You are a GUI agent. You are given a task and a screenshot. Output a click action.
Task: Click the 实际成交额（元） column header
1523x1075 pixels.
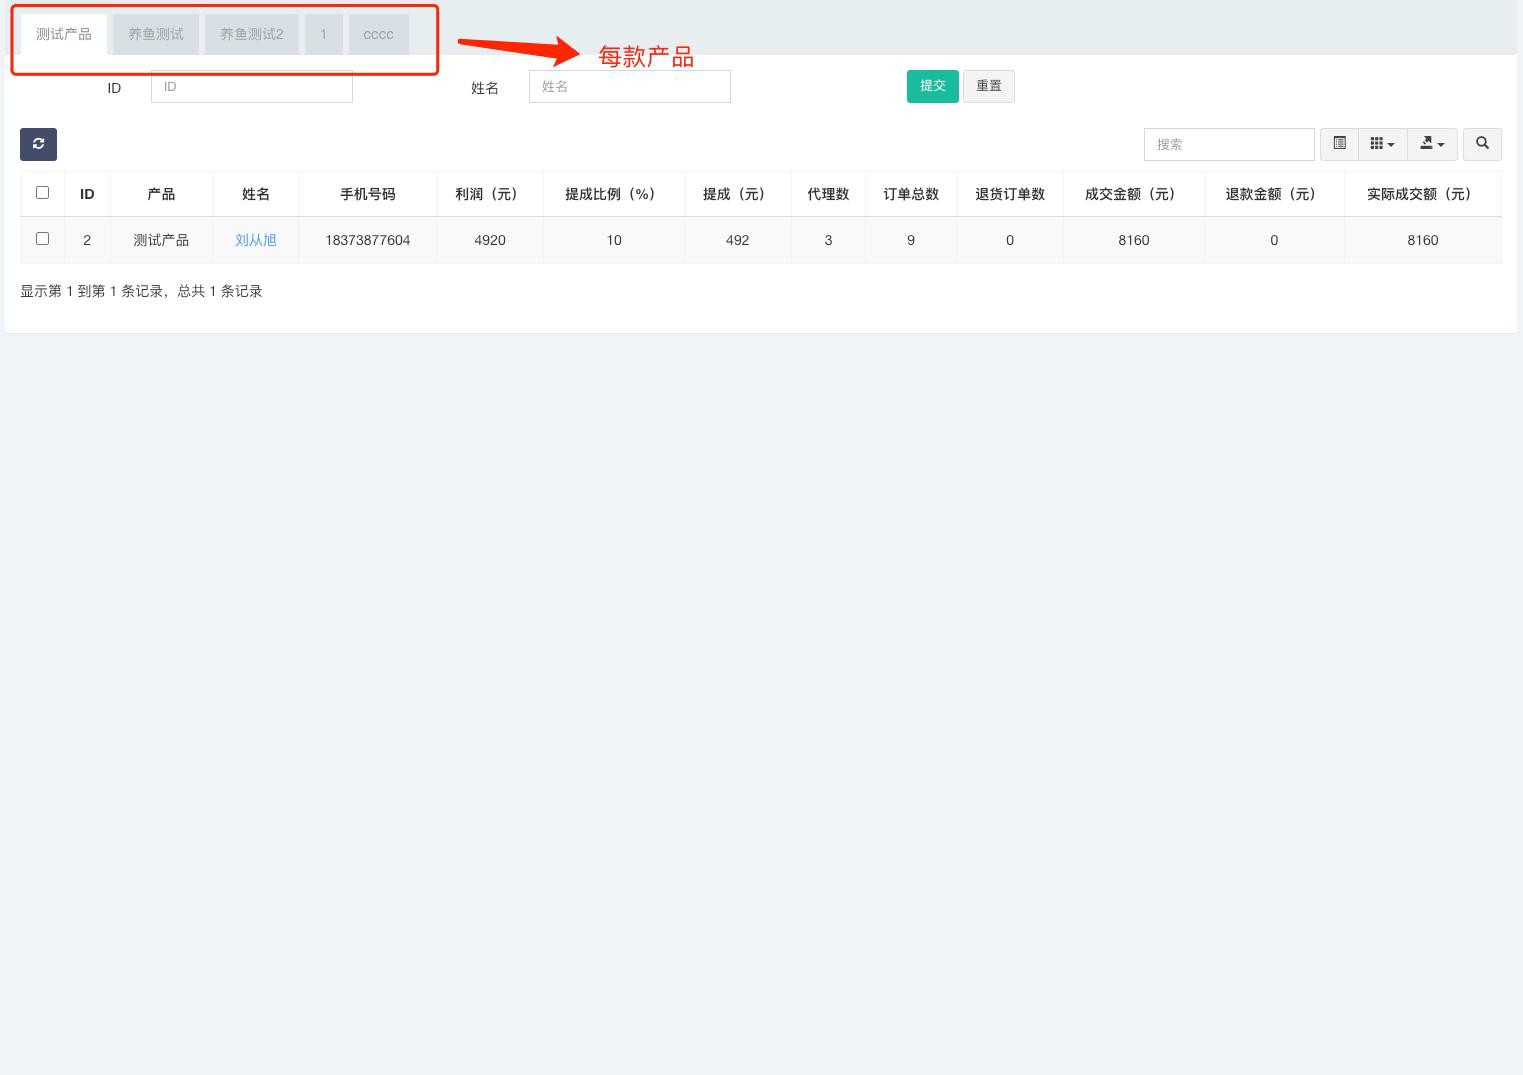click(1423, 194)
